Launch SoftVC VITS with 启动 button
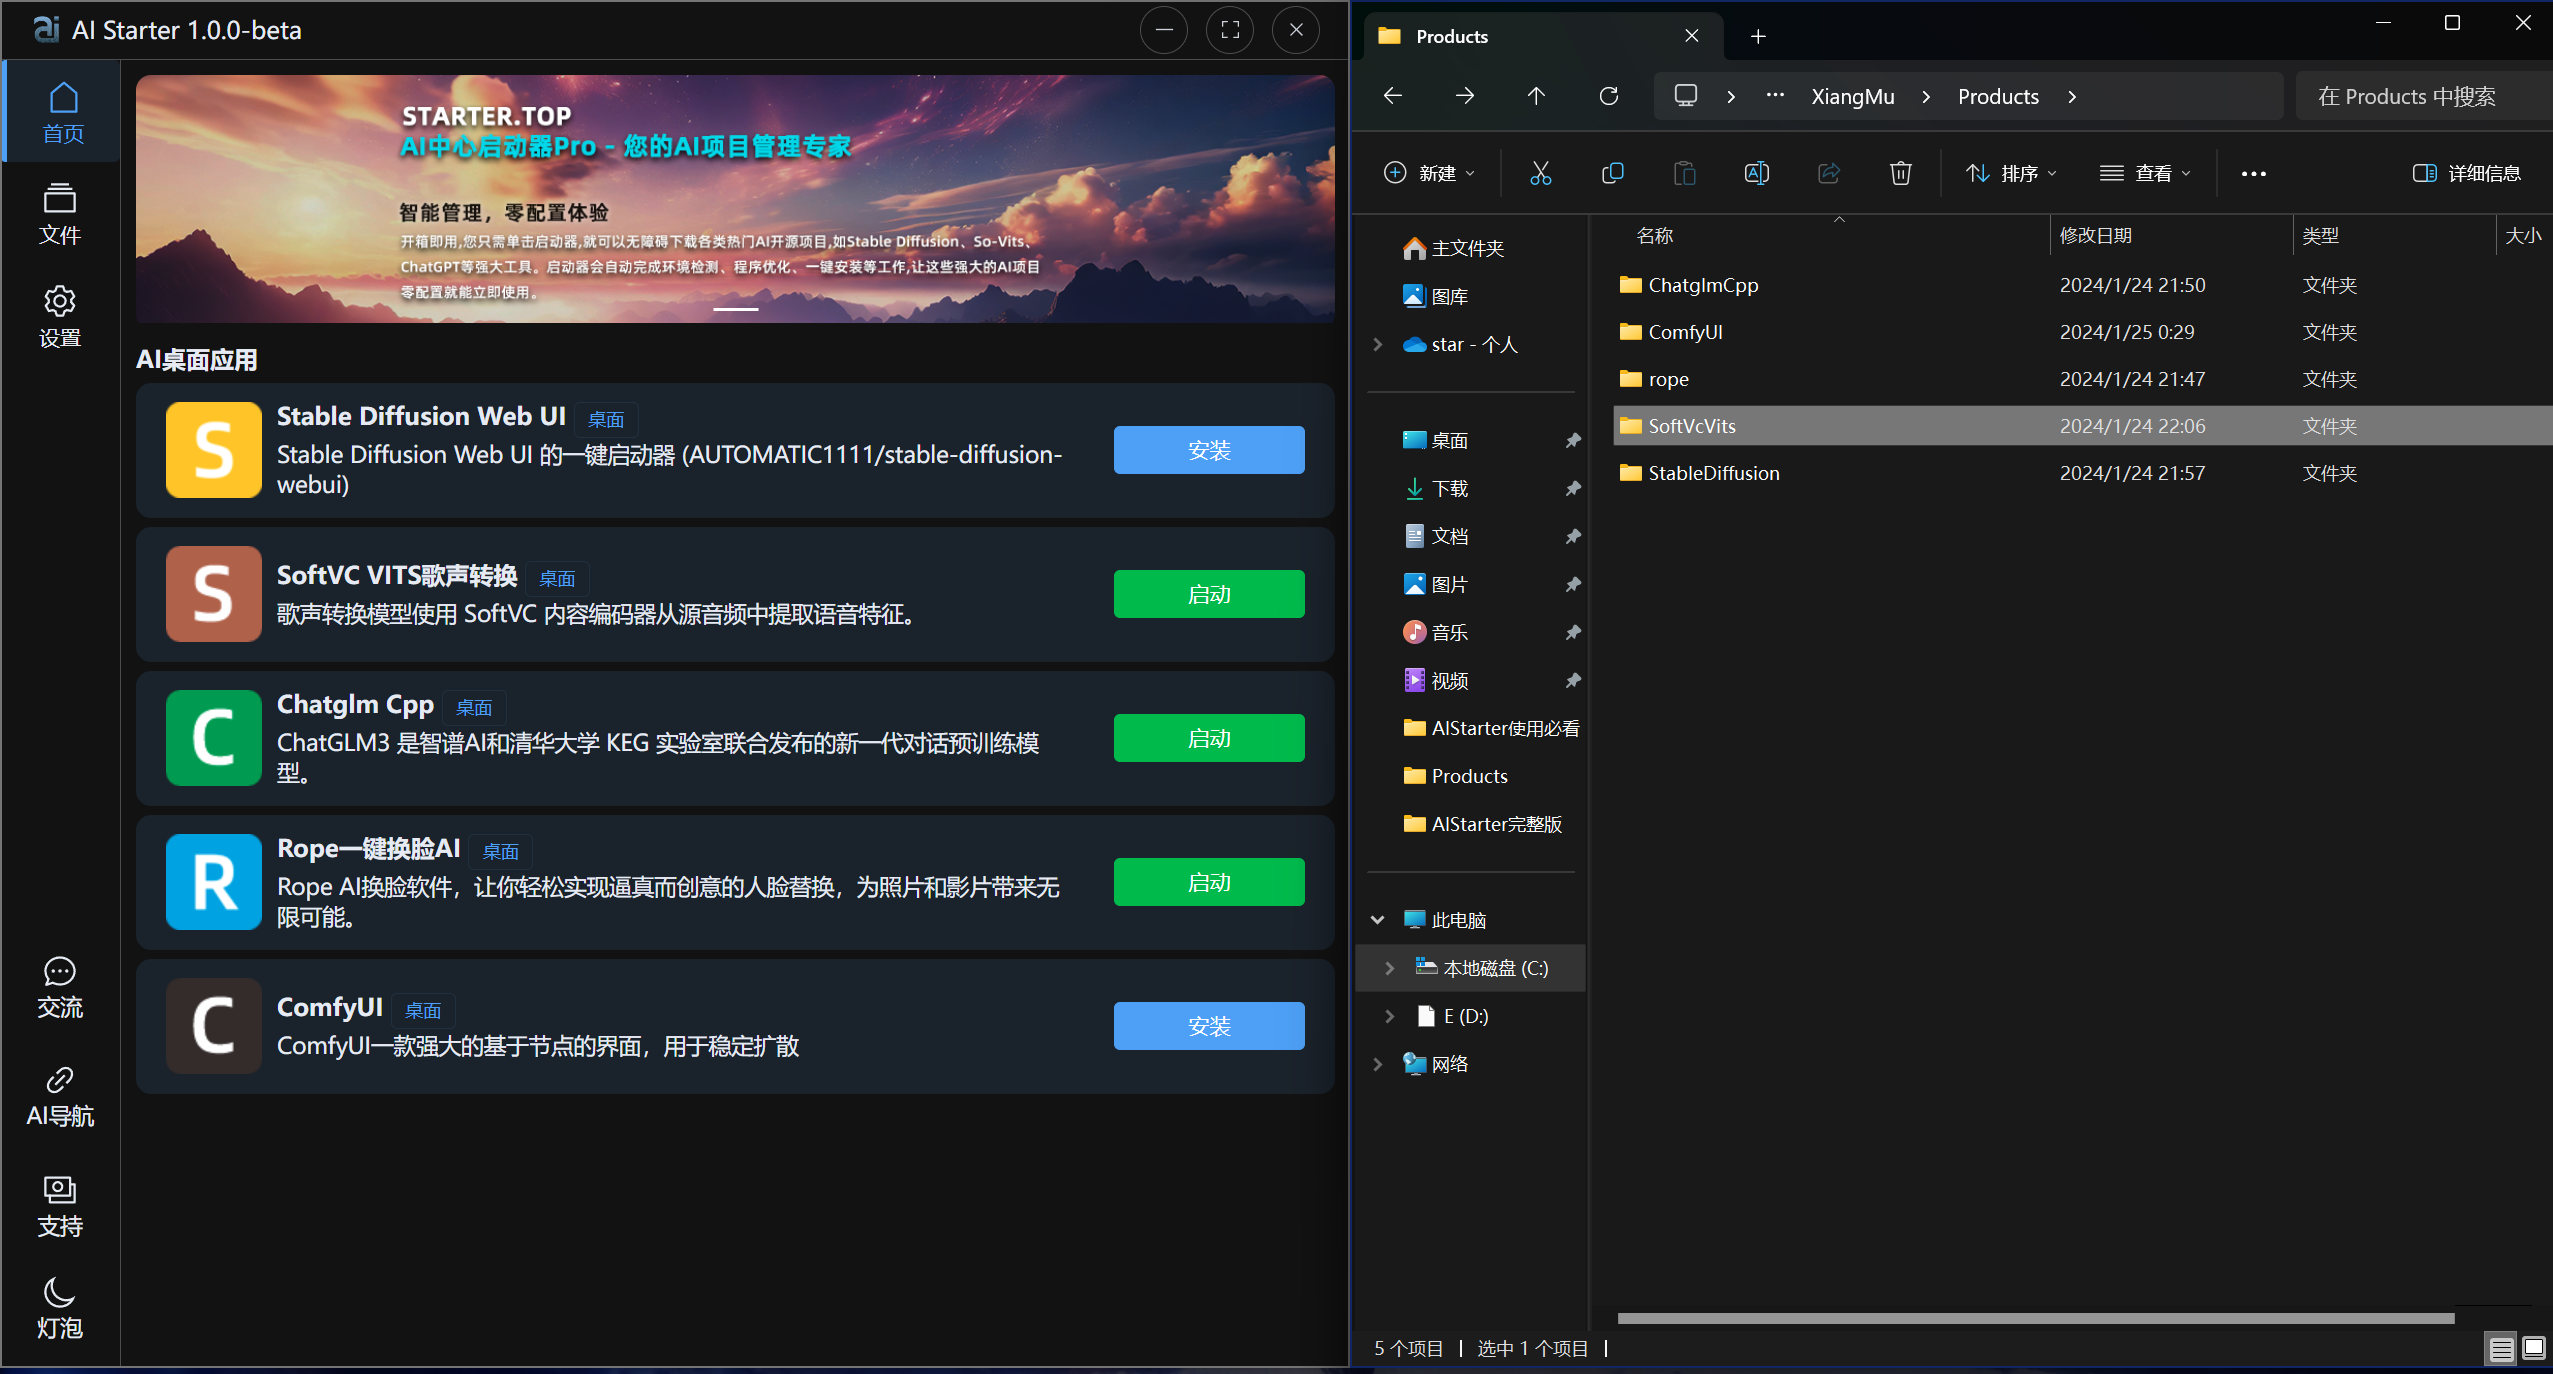The height and width of the screenshot is (1374, 2553). click(x=1209, y=594)
